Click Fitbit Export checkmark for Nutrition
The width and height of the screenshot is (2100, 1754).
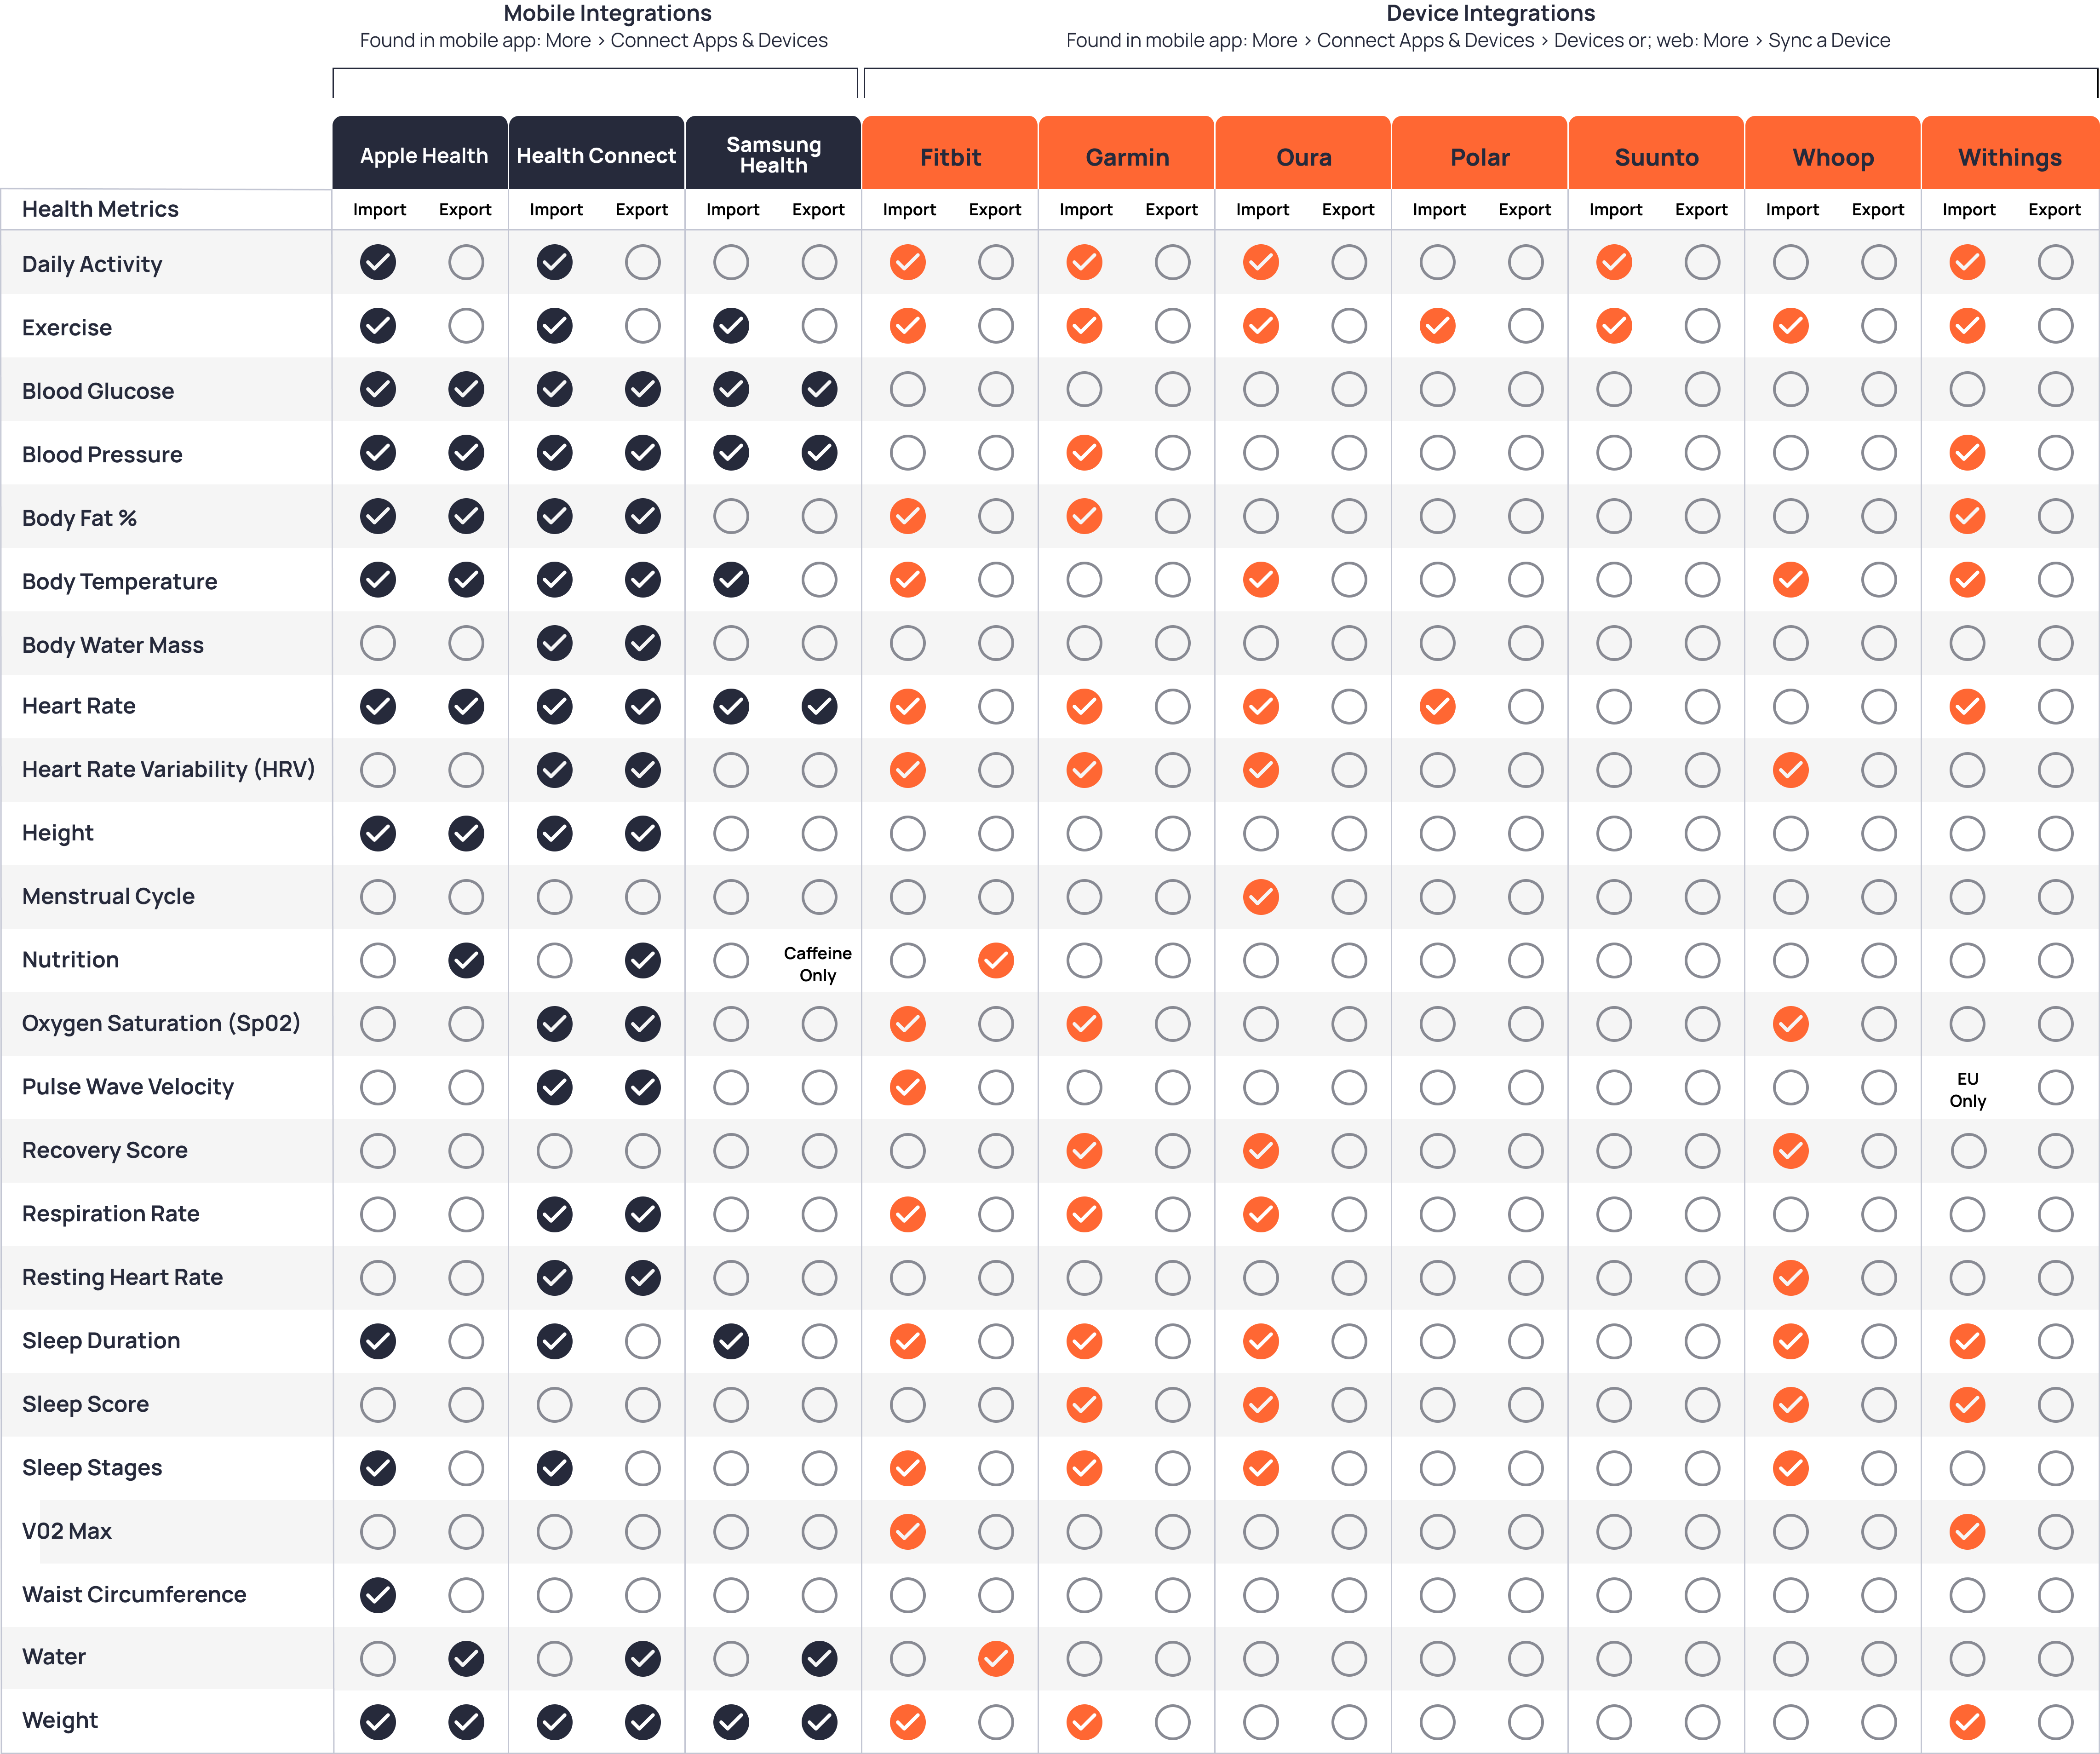coord(996,961)
